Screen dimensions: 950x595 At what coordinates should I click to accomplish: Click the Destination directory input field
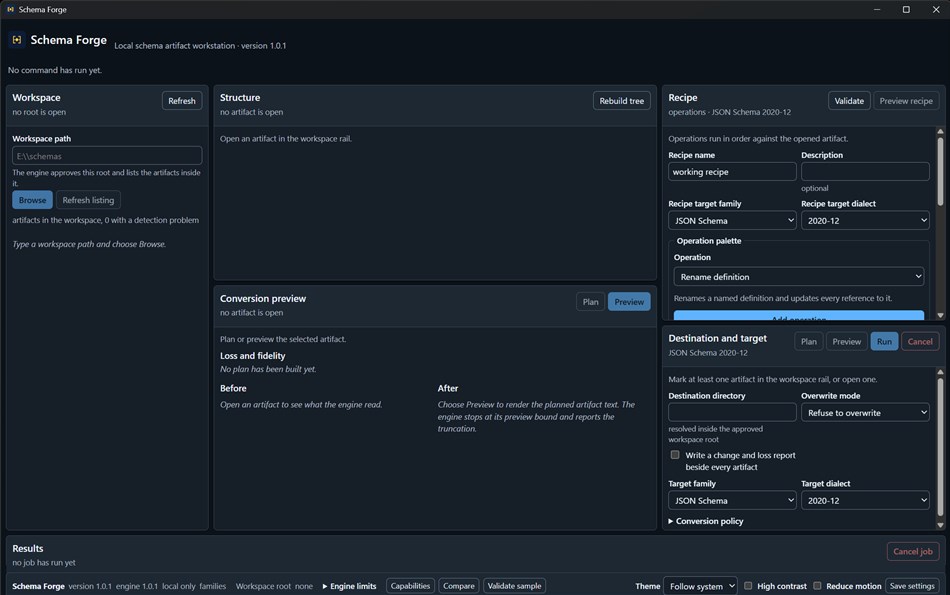pos(732,412)
